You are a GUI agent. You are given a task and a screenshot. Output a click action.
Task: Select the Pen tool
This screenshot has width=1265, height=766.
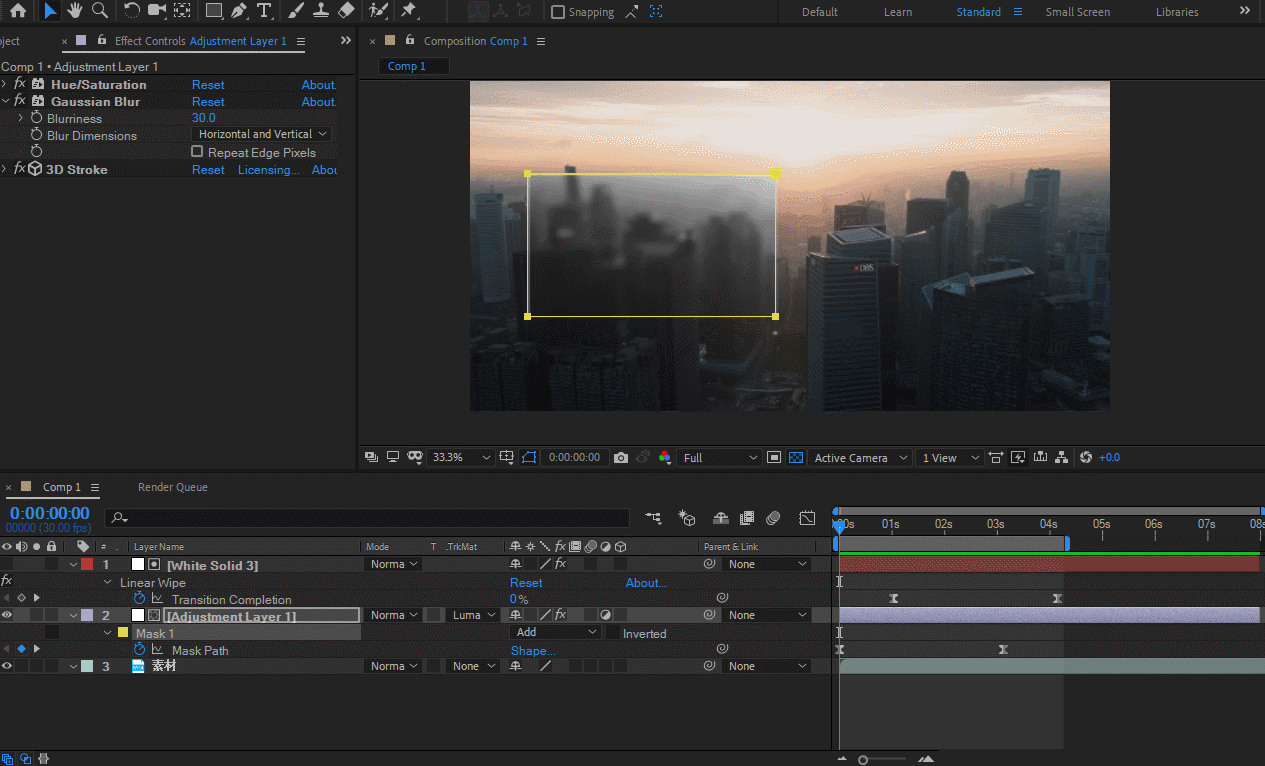pyautogui.click(x=239, y=11)
